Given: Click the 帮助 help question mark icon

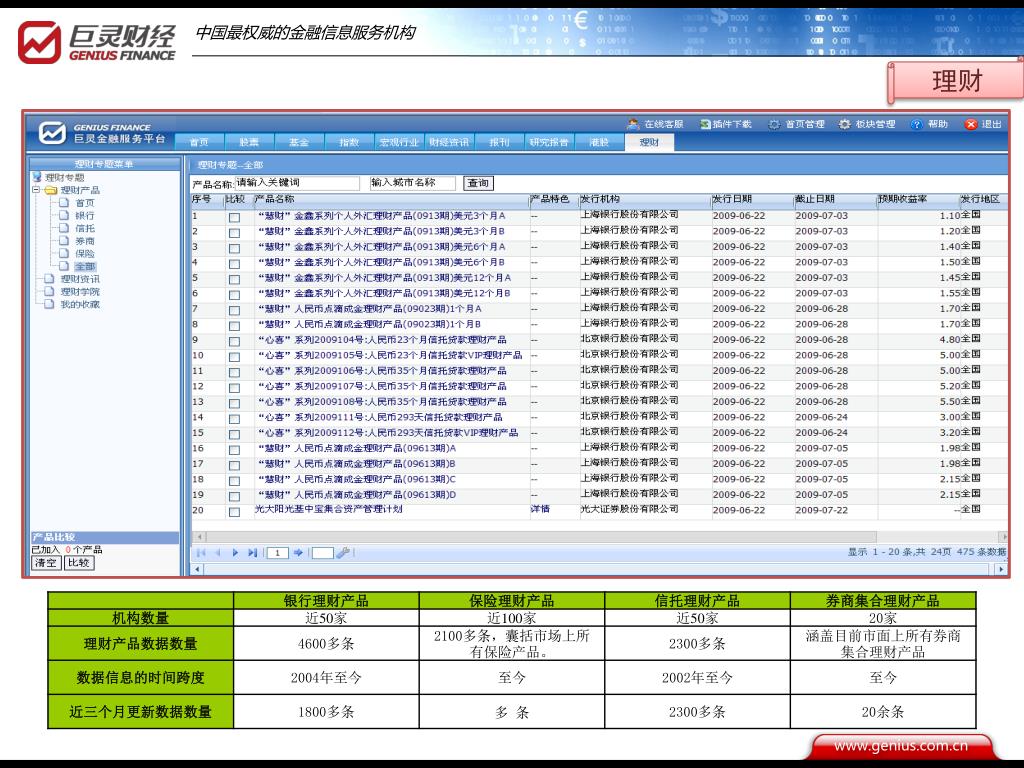Looking at the screenshot, I should 916,124.
